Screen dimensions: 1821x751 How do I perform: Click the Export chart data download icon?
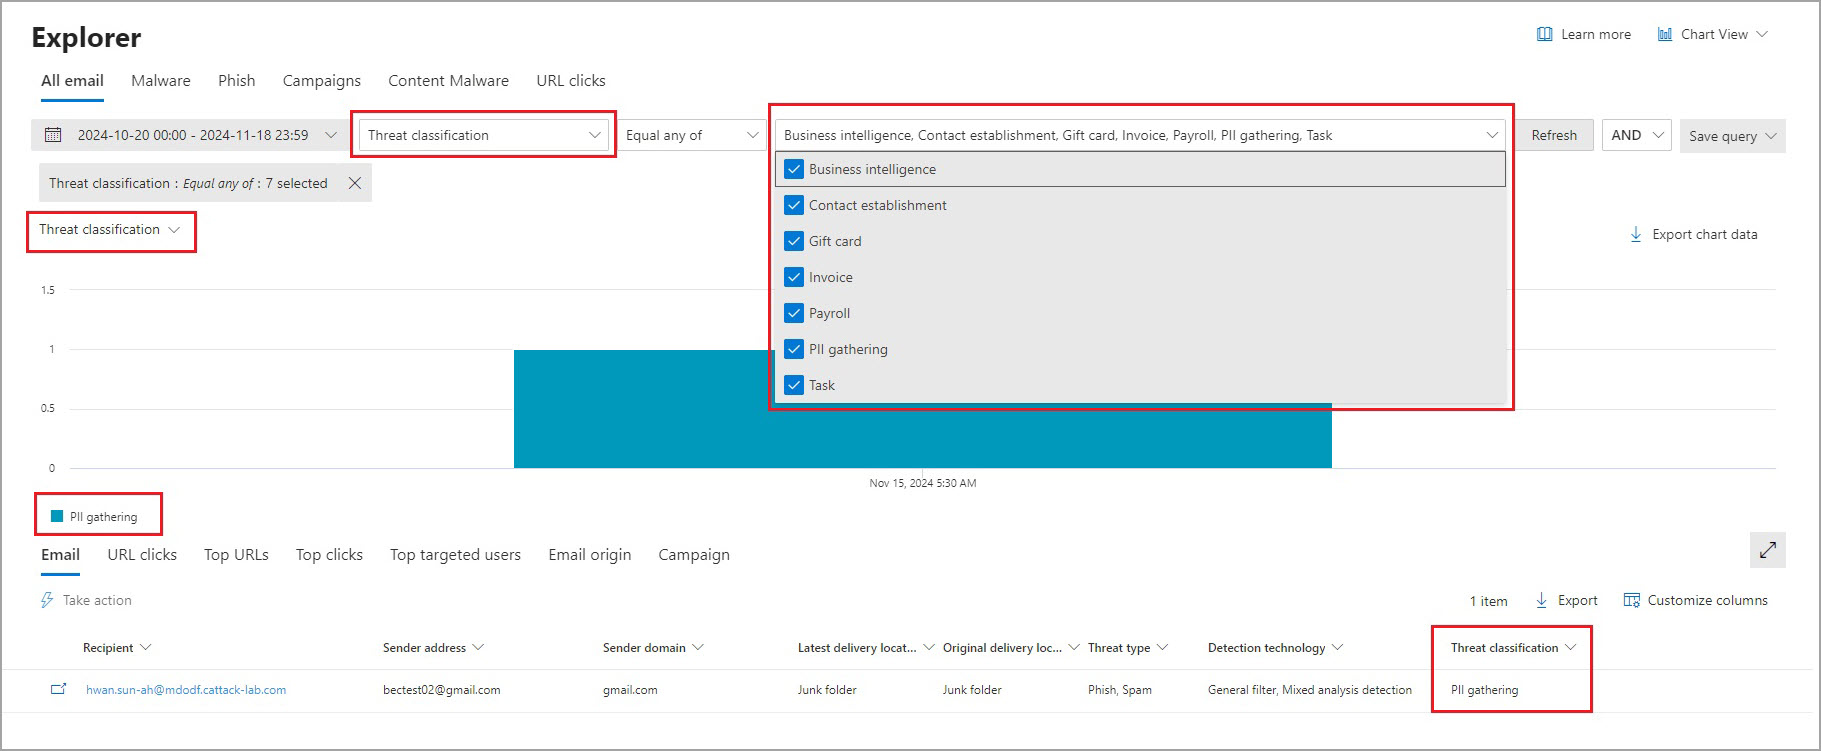pyautogui.click(x=1636, y=234)
